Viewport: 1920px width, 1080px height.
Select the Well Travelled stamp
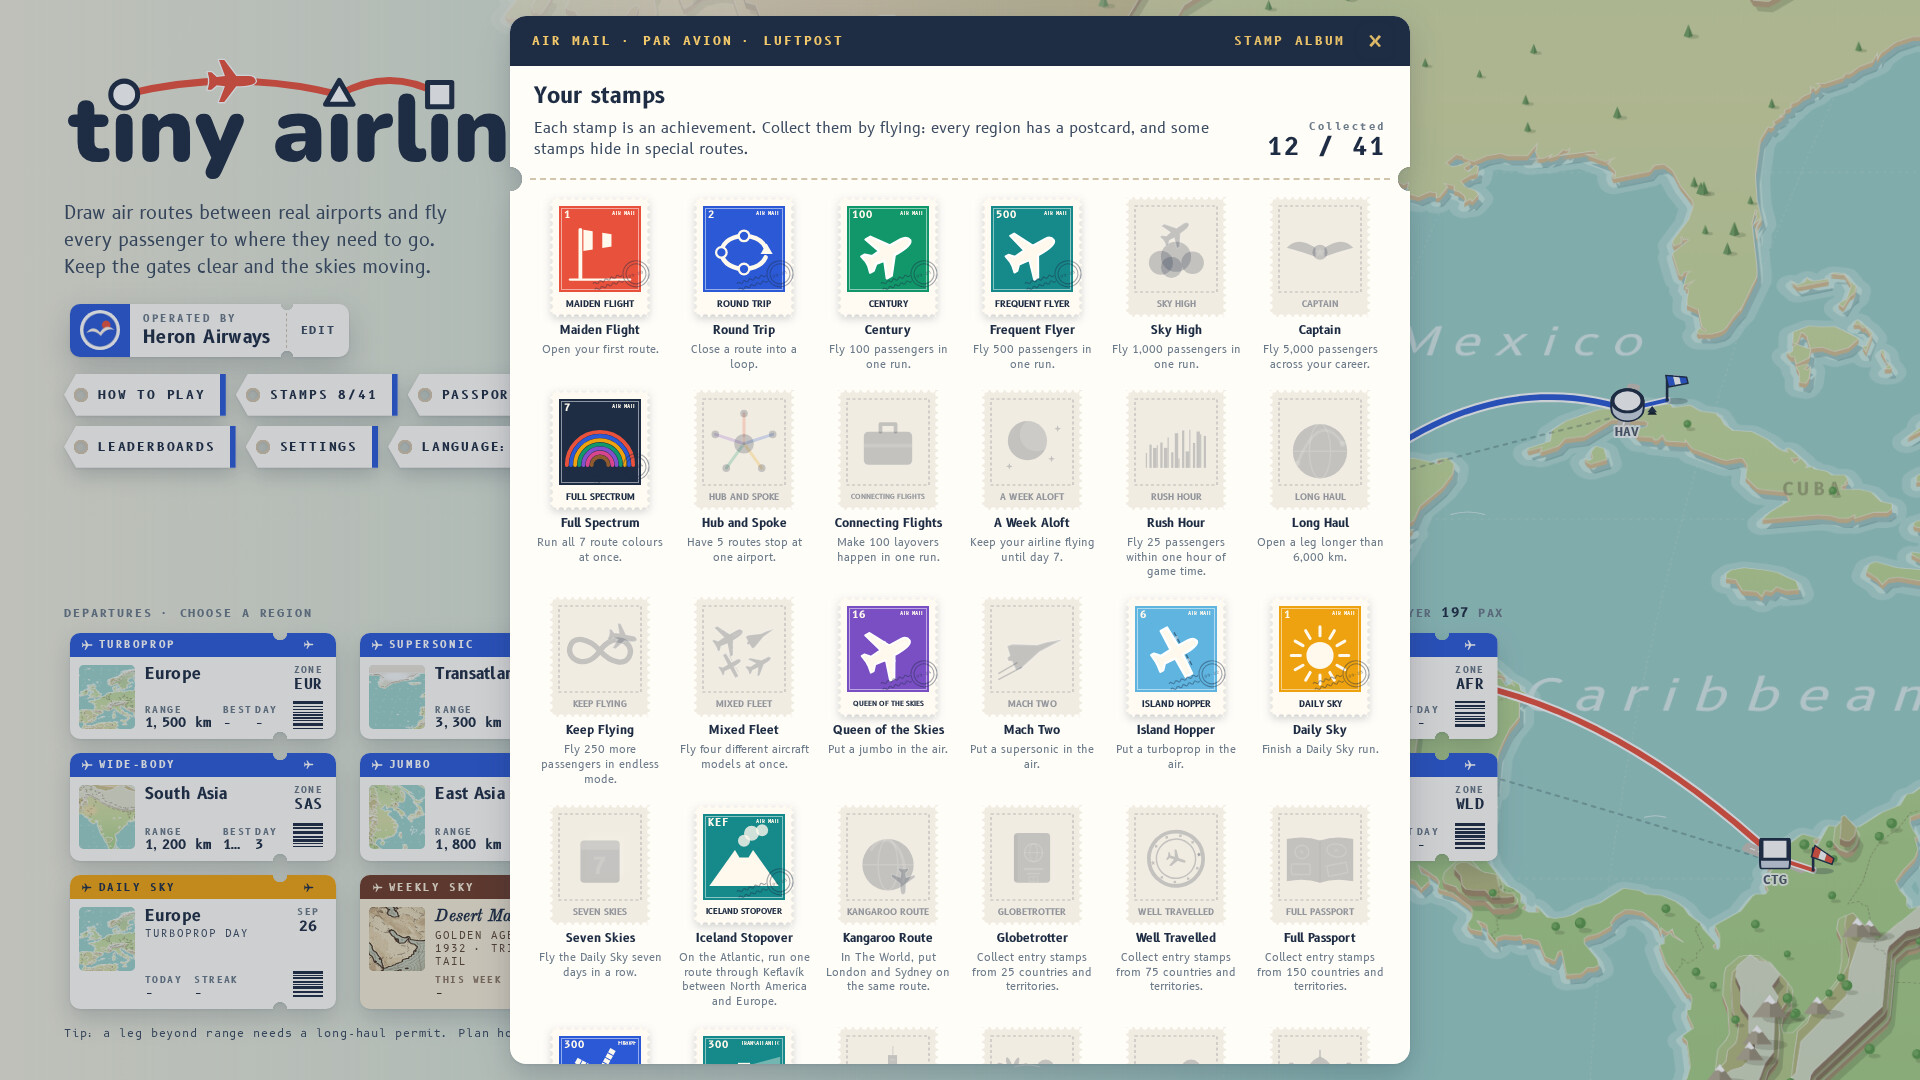[x=1176, y=865]
